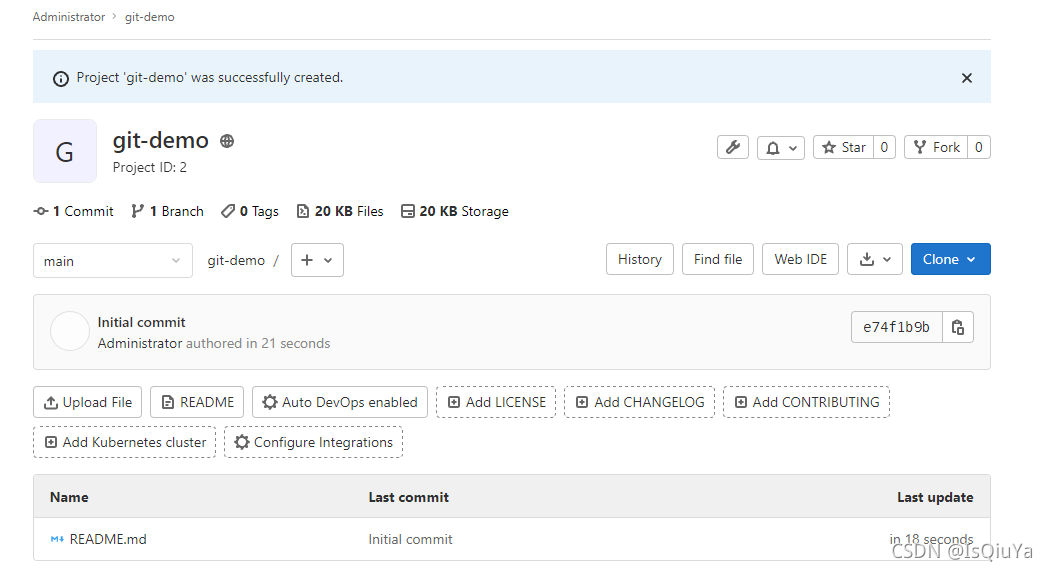Viewport: 1048px width, 572px height.
Task: Star the git-demo project
Action: point(843,147)
